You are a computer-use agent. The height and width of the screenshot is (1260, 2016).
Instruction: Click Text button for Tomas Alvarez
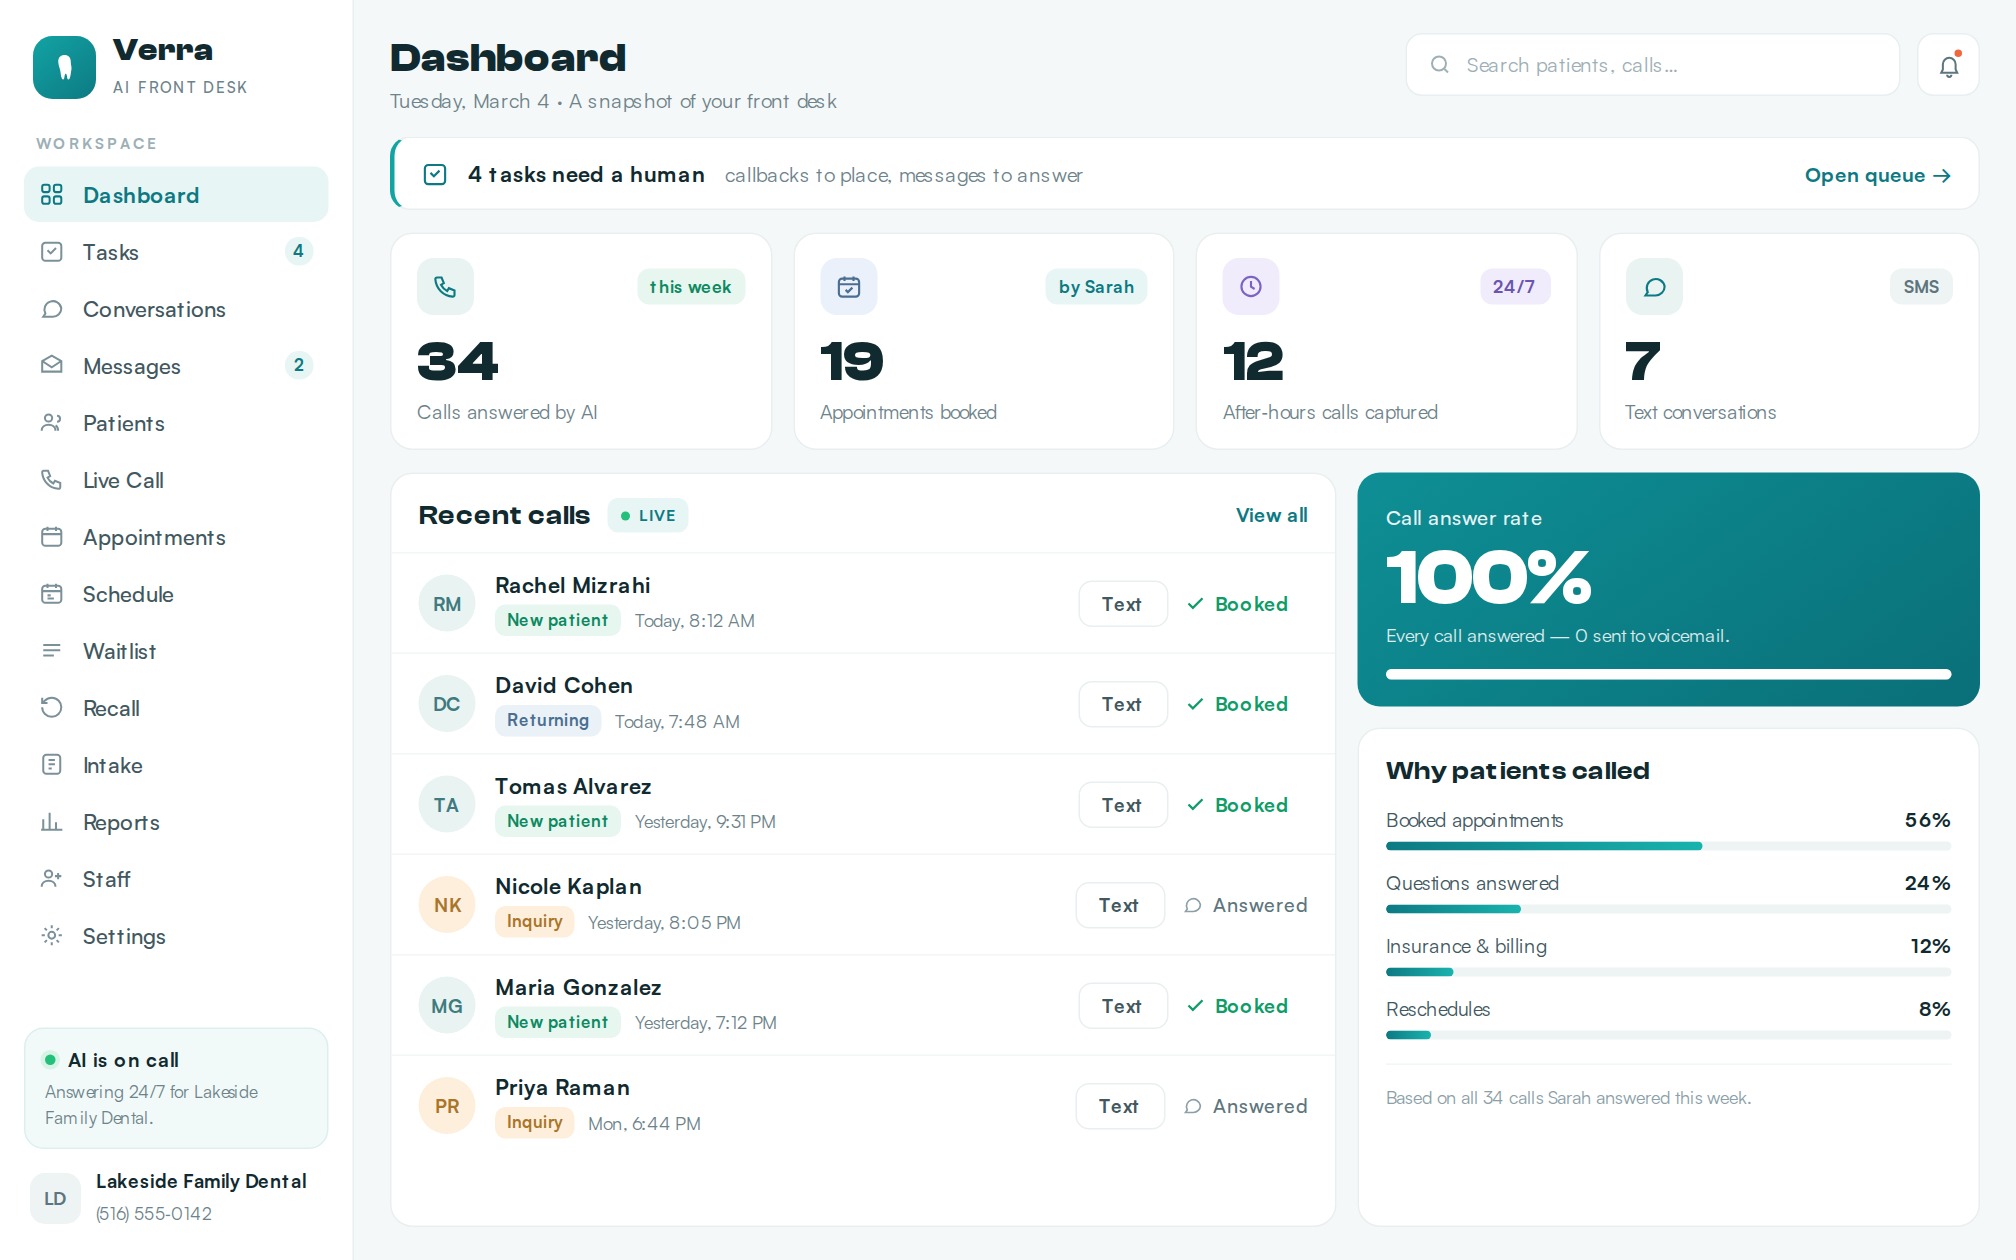tap(1123, 805)
